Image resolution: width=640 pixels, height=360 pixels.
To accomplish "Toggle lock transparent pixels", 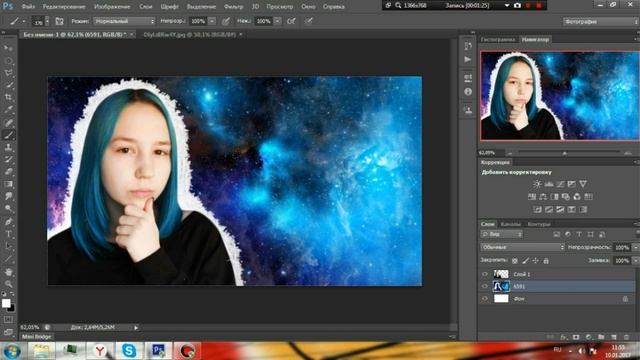I will (x=515, y=260).
